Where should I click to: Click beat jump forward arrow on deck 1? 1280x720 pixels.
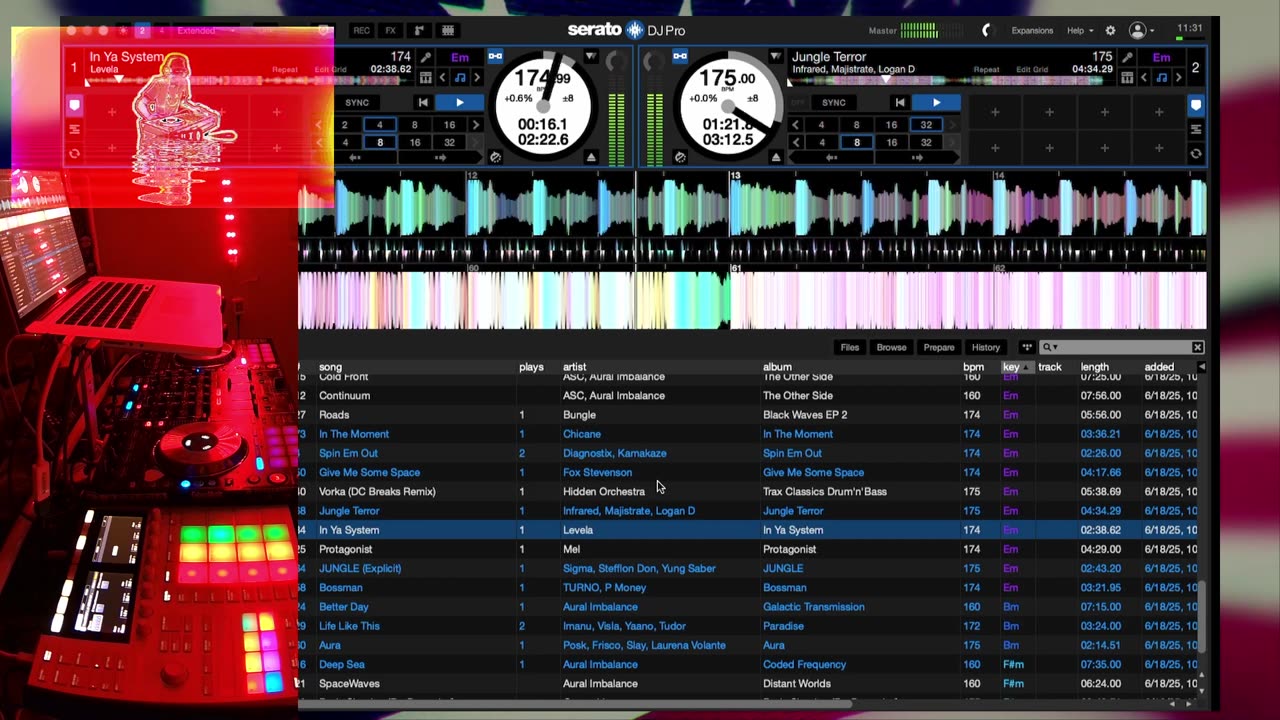(440, 158)
